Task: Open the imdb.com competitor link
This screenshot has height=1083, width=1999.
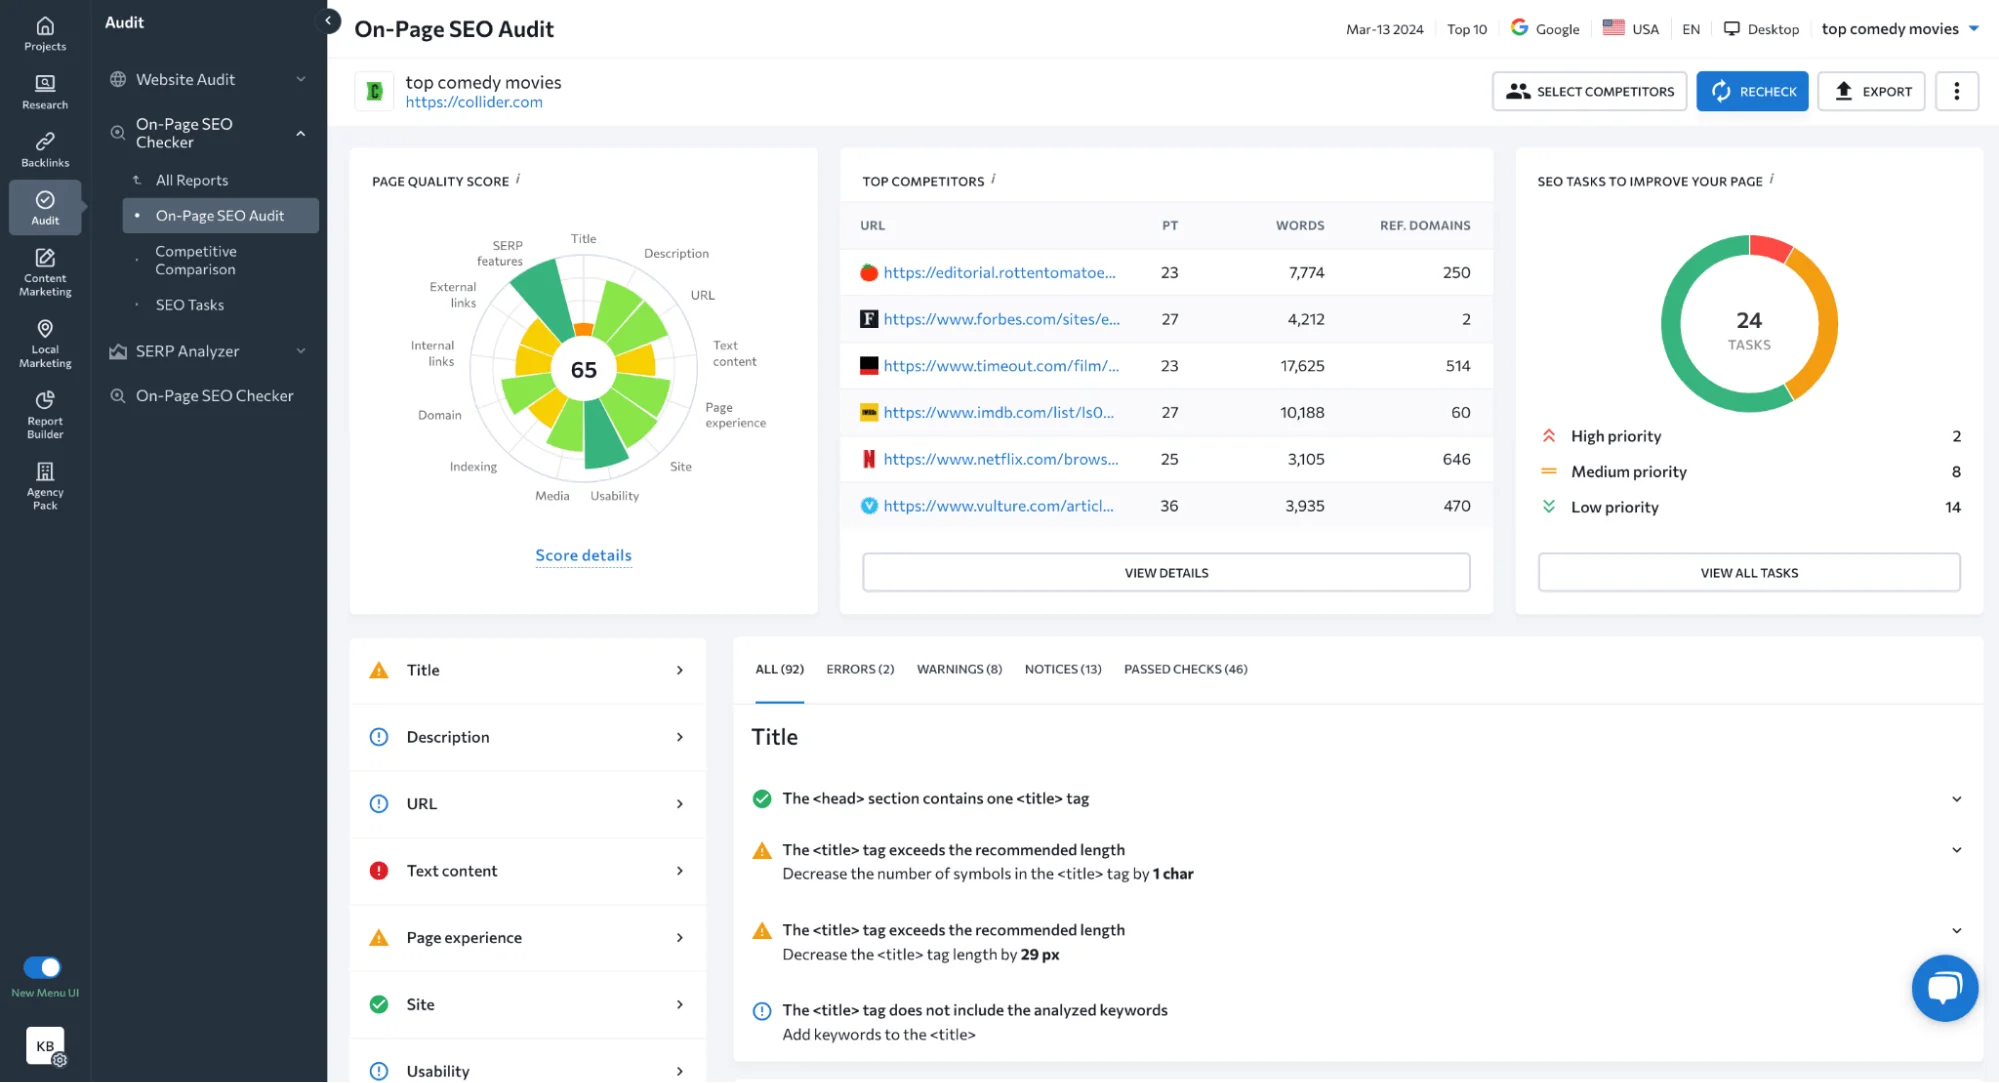Action: point(998,412)
